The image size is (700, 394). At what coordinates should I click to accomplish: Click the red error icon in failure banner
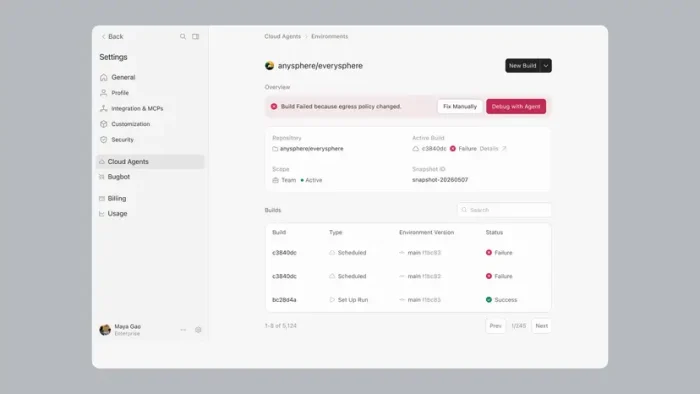coord(274,106)
